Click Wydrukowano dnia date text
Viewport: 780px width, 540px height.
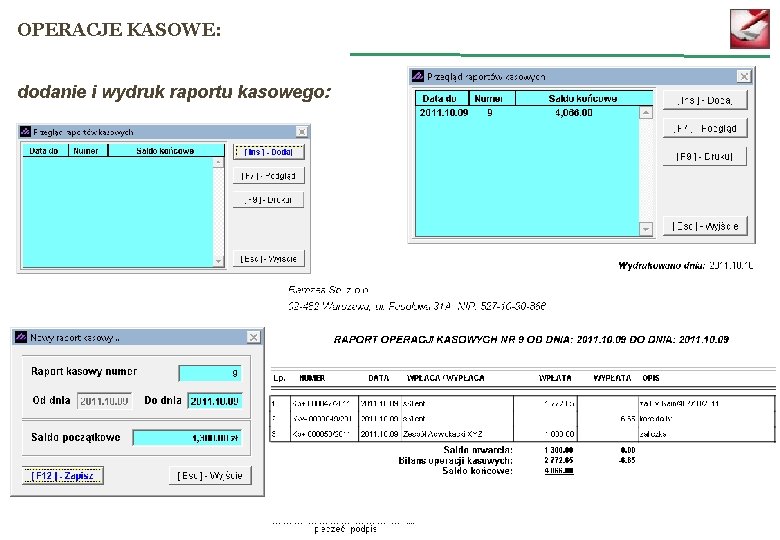click(x=685, y=266)
